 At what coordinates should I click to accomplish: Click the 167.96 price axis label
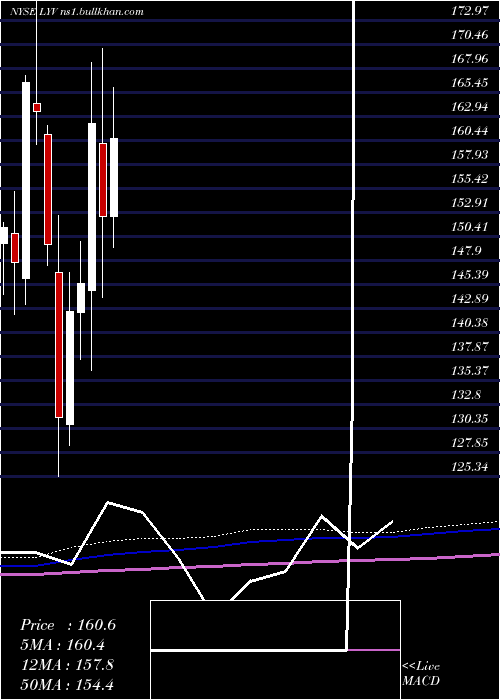point(470,58)
